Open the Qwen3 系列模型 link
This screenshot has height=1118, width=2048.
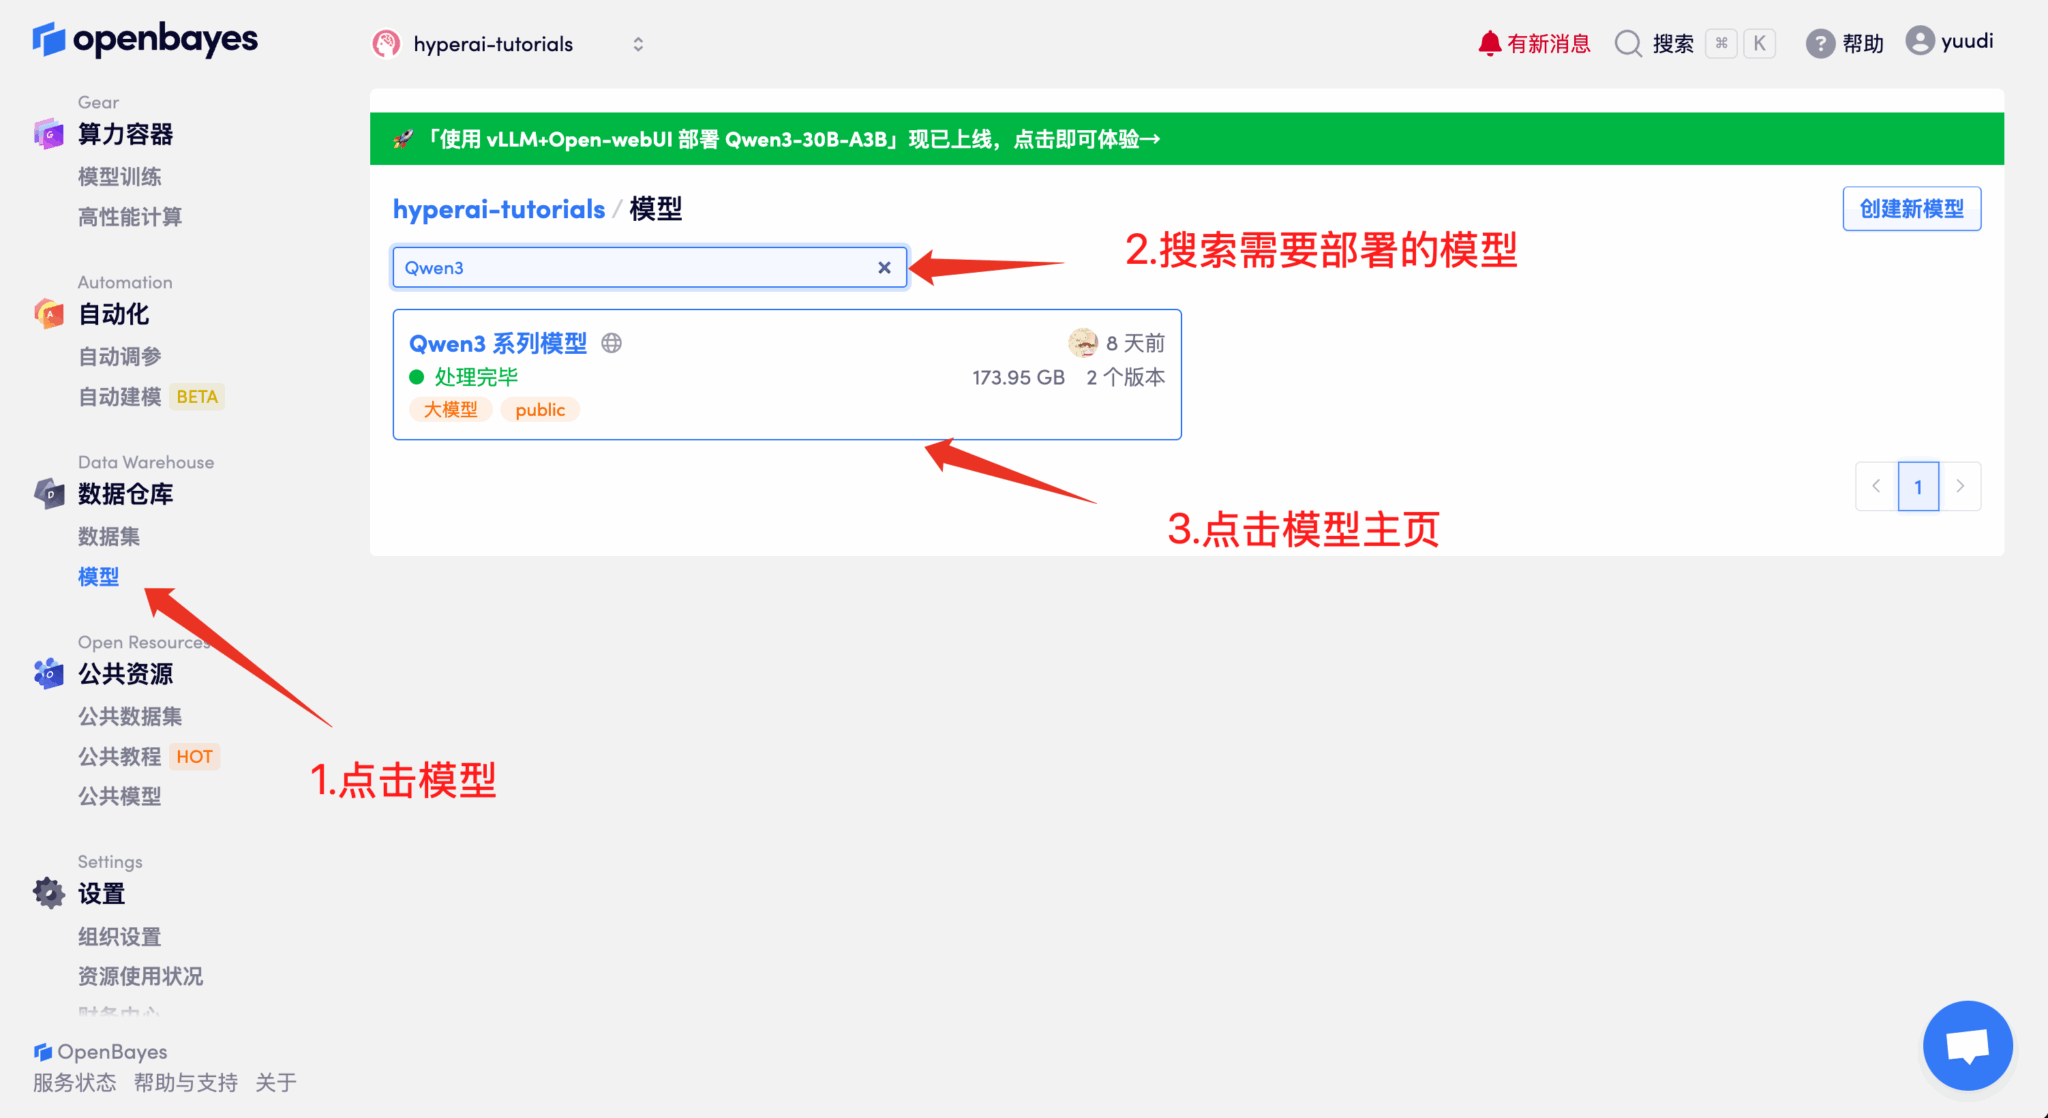pos(498,343)
